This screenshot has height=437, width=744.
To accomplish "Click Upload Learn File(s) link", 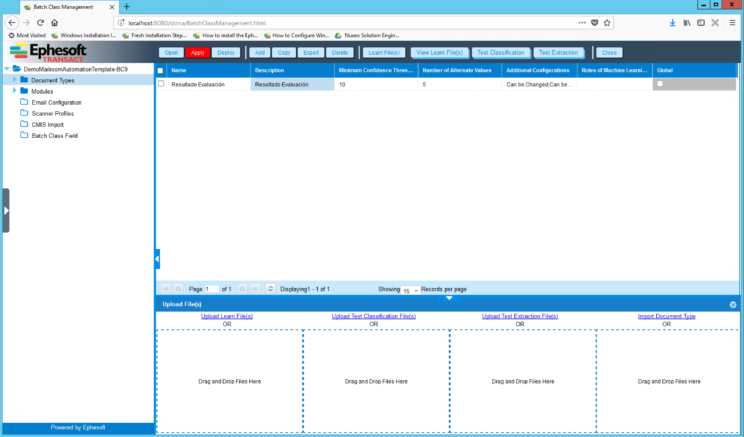I will (x=227, y=316).
